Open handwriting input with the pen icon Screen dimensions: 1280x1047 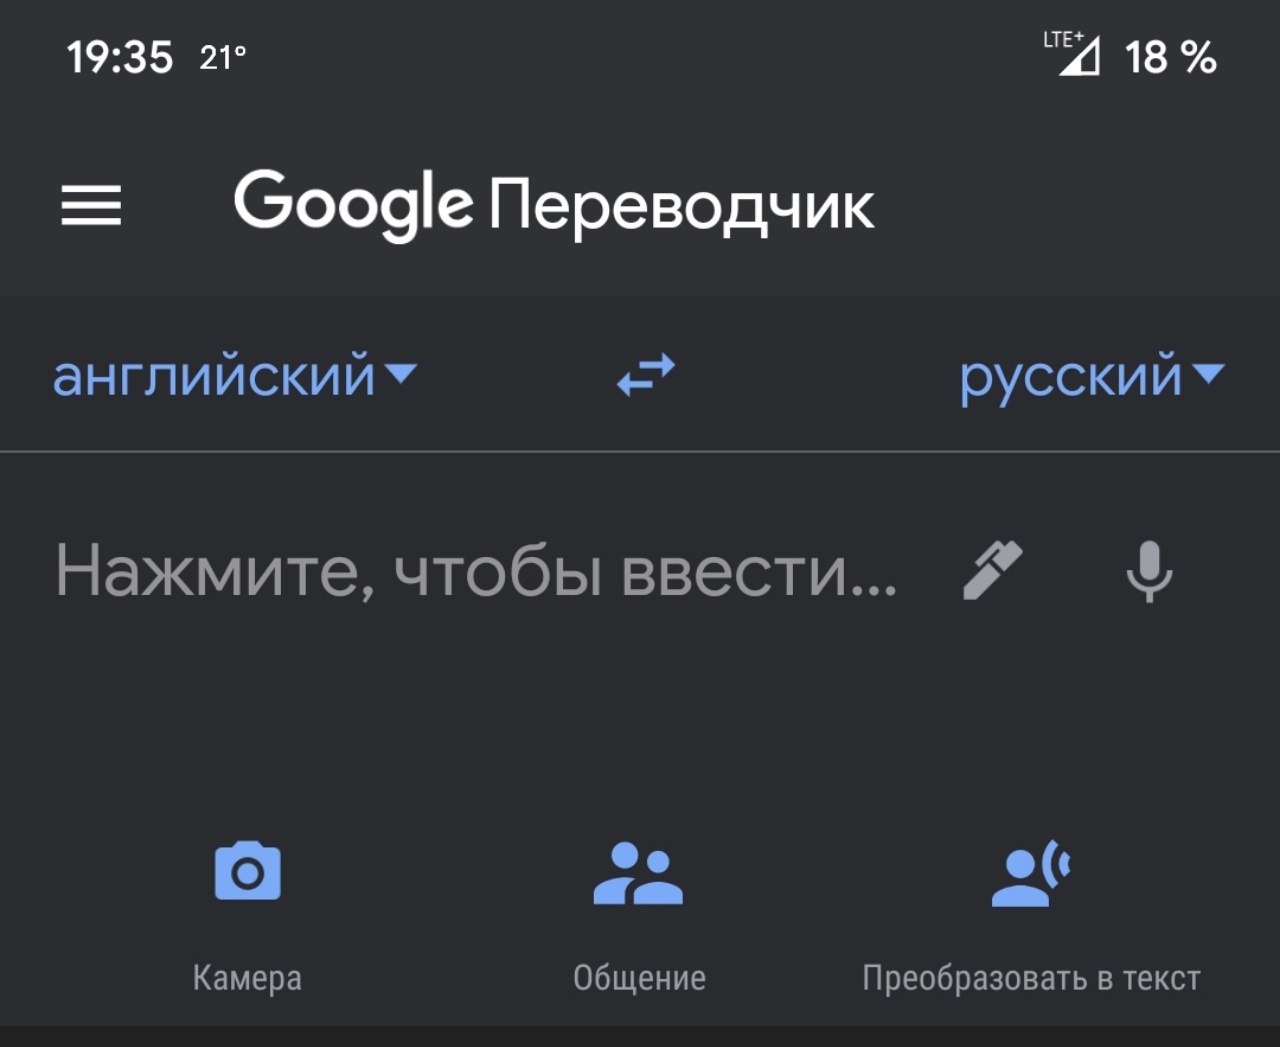(x=992, y=570)
